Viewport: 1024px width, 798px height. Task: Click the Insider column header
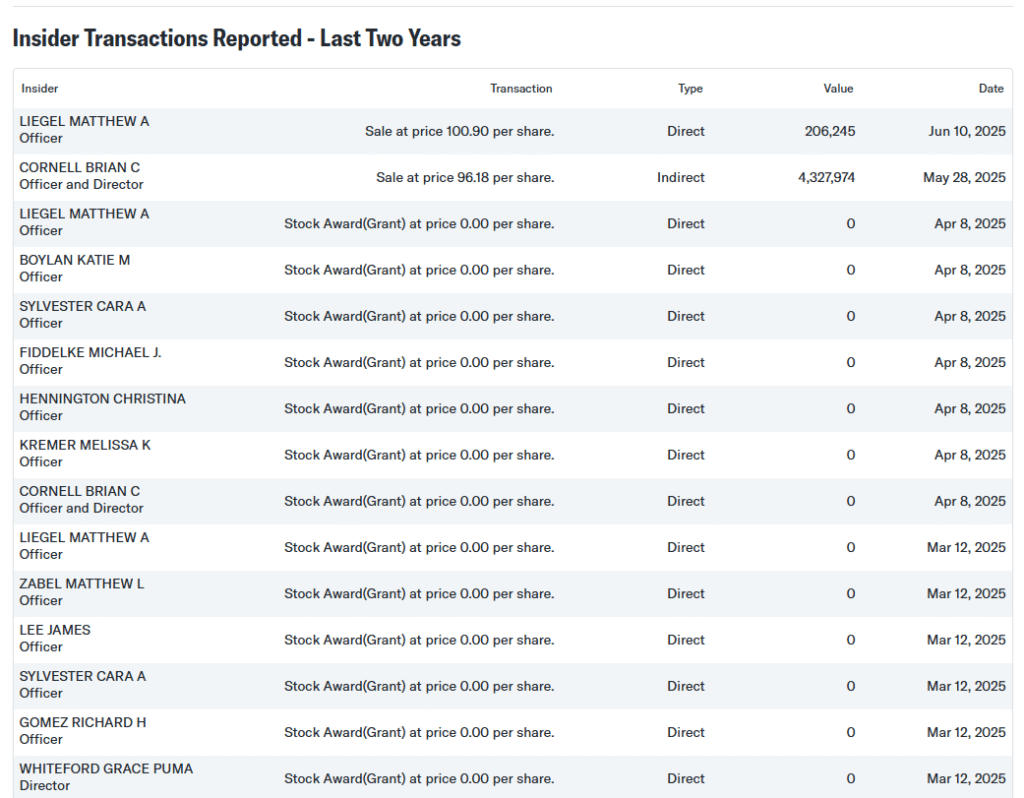coord(40,88)
